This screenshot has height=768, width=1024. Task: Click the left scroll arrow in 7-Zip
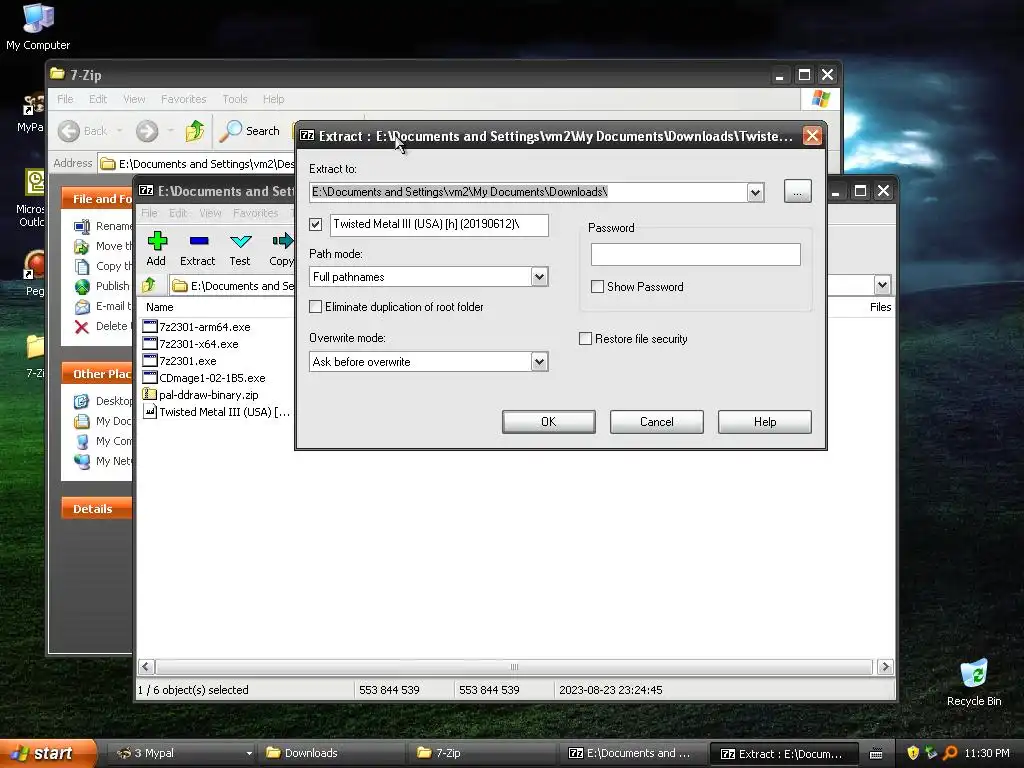point(146,667)
